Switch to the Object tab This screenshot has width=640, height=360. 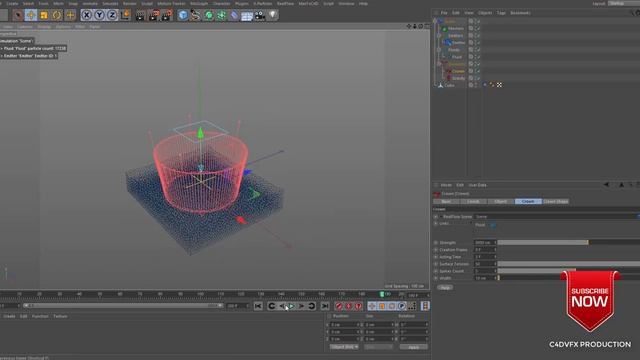(x=500, y=201)
